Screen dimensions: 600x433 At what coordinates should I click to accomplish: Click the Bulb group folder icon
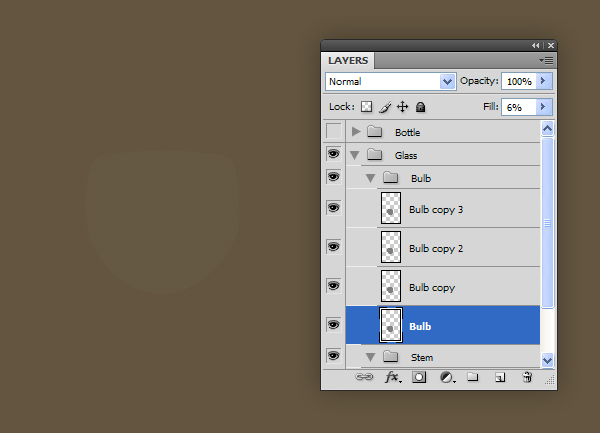click(x=391, y=177)
